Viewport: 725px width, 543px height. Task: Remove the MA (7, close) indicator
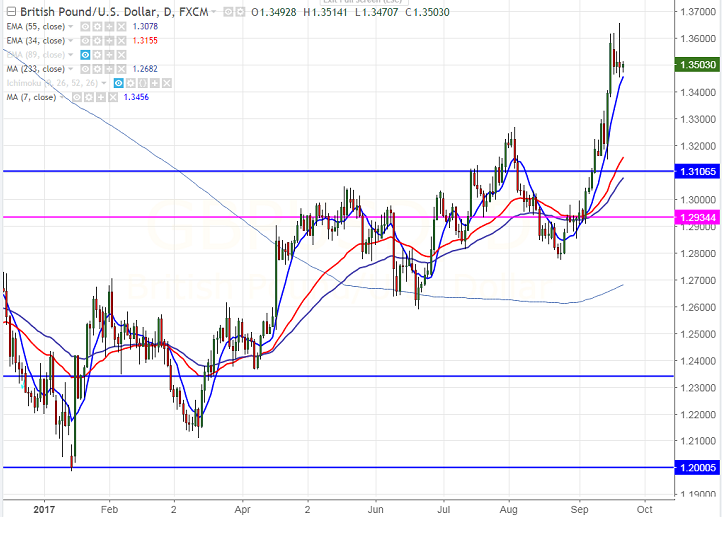pyautogui.click(x=113, y=97)
